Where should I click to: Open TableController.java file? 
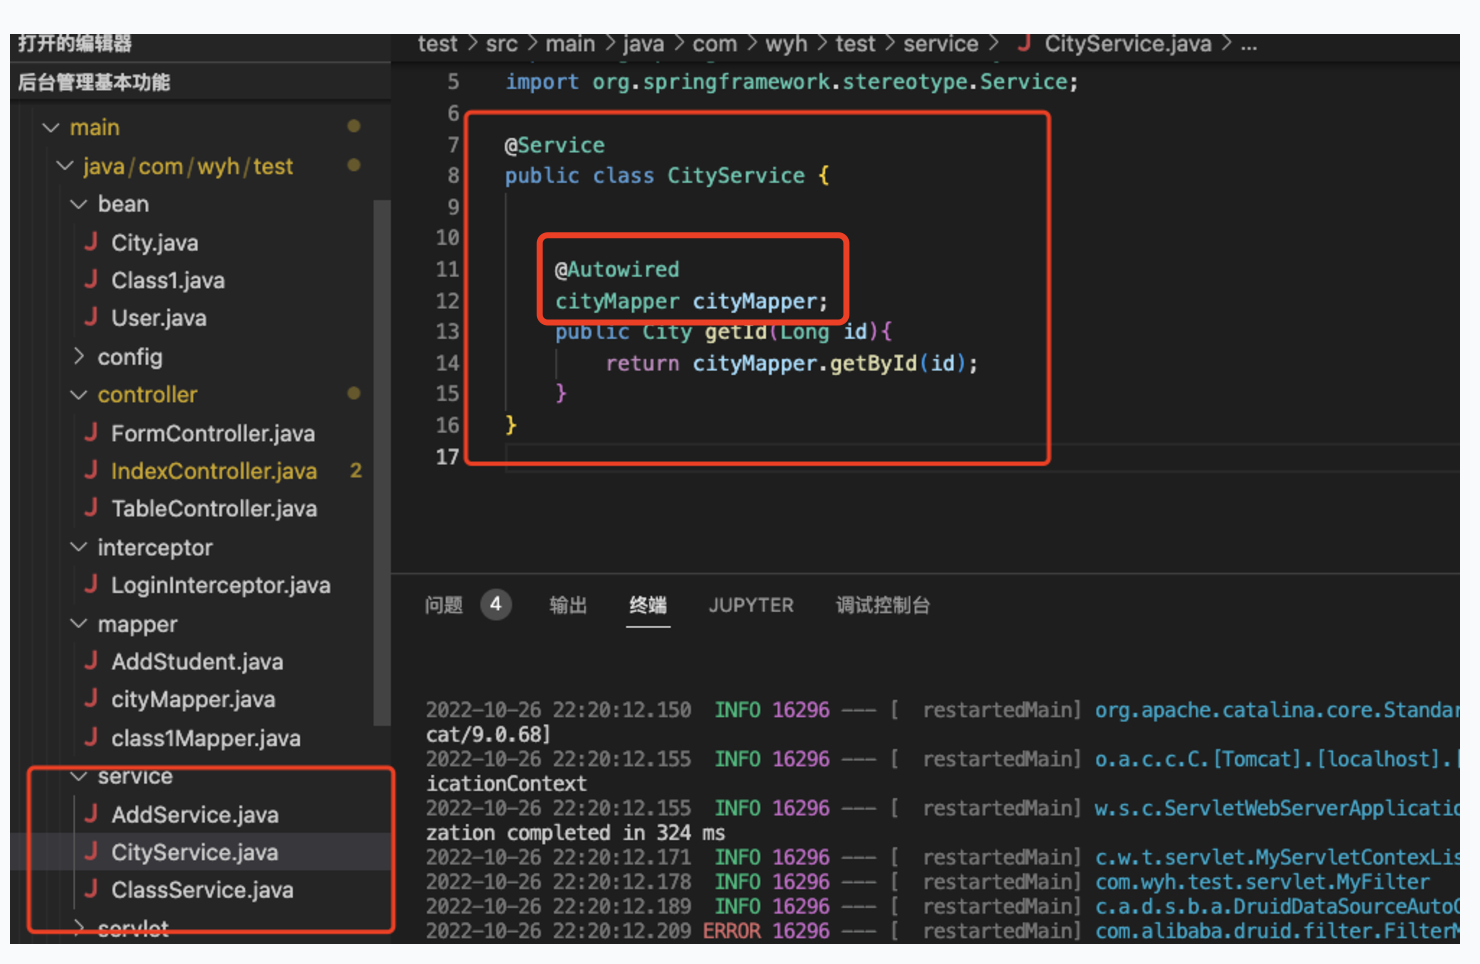pos(214,509)
